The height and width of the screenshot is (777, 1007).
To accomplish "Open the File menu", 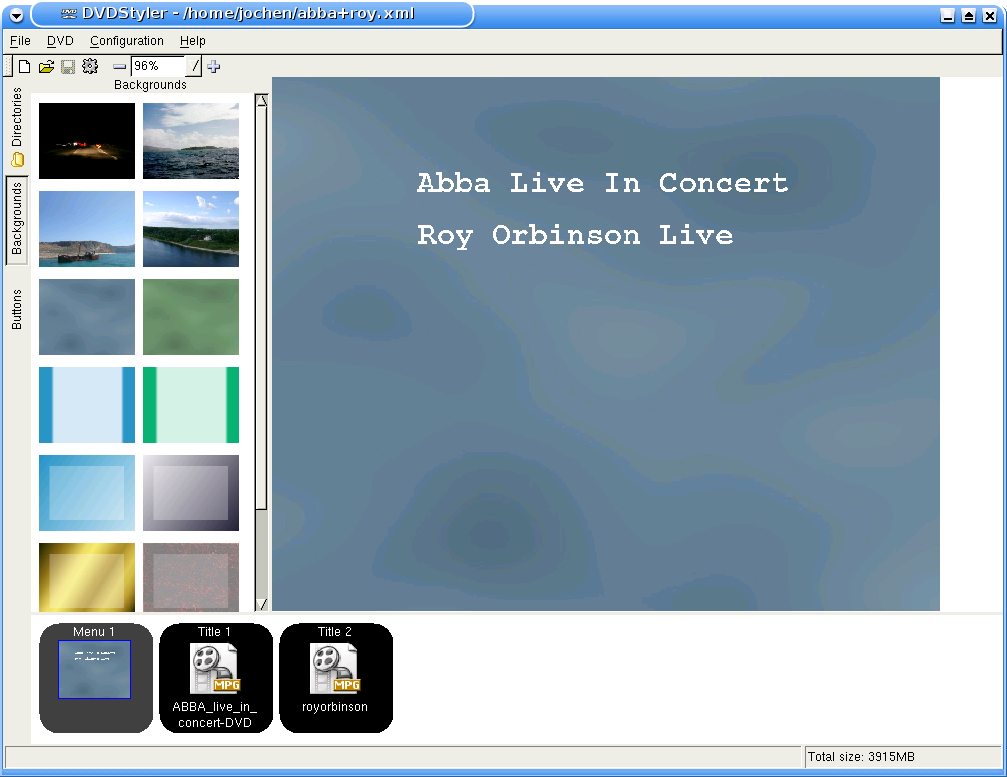I will pos(20,41).
